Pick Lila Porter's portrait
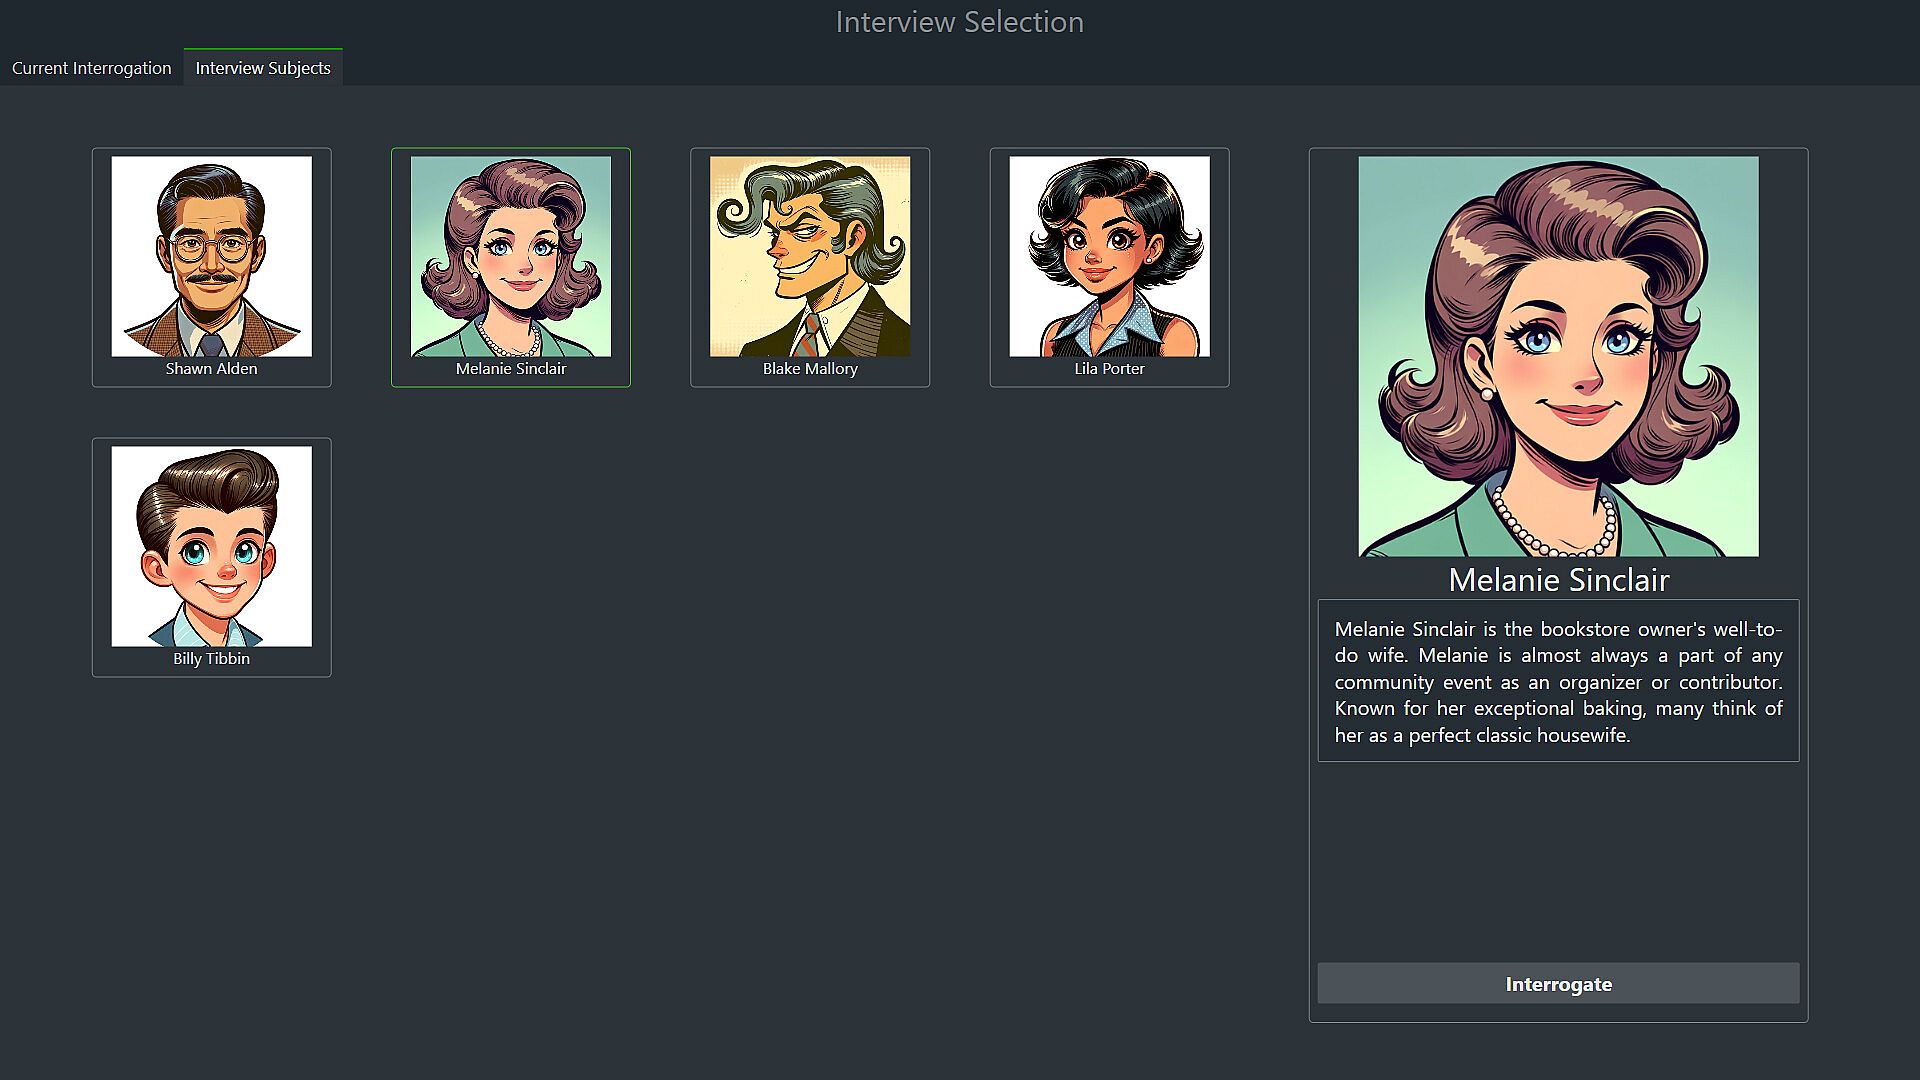 (1109, 256)
